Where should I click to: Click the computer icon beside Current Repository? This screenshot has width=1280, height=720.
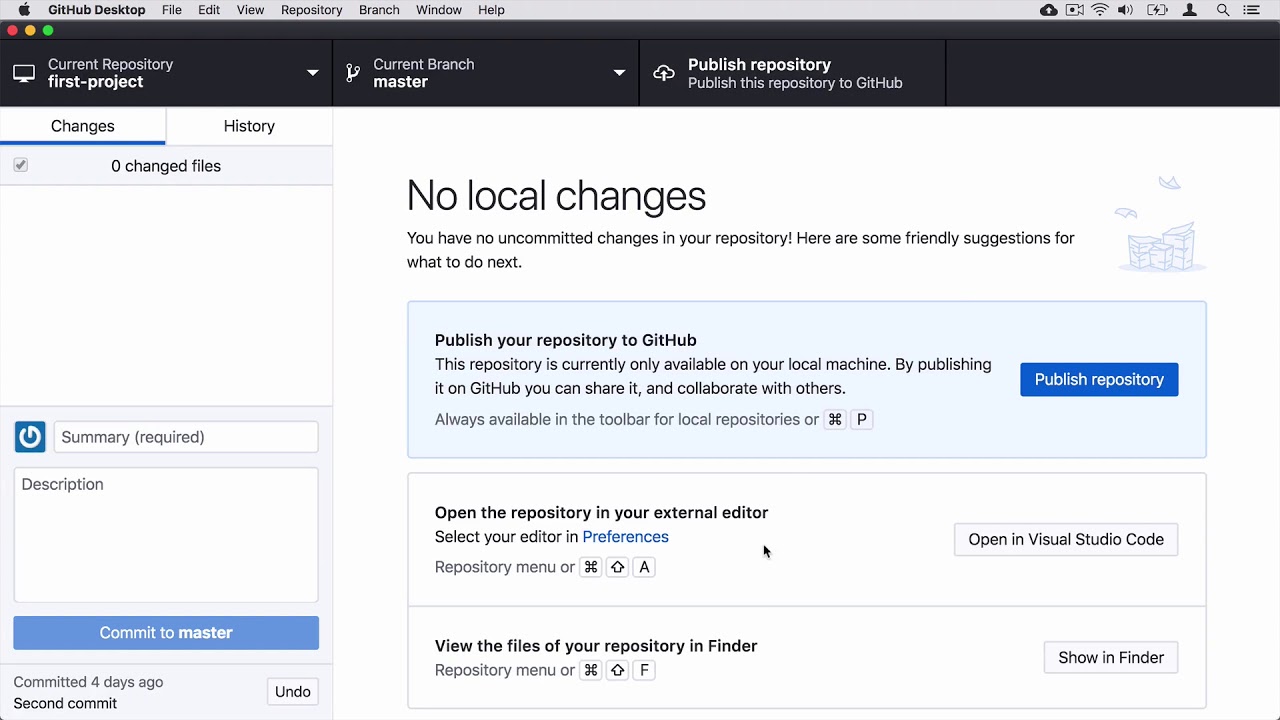pyautogui.click(x=24, y=73)
